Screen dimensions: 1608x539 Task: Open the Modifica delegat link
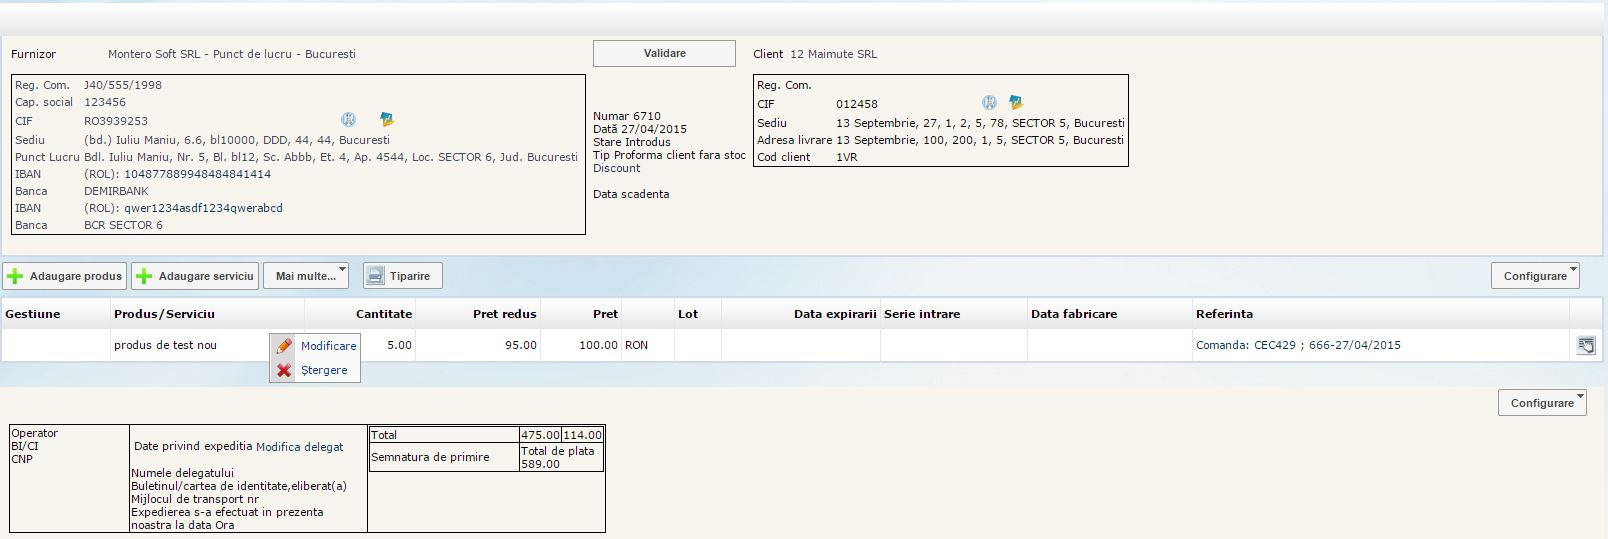tap(299, 447)
